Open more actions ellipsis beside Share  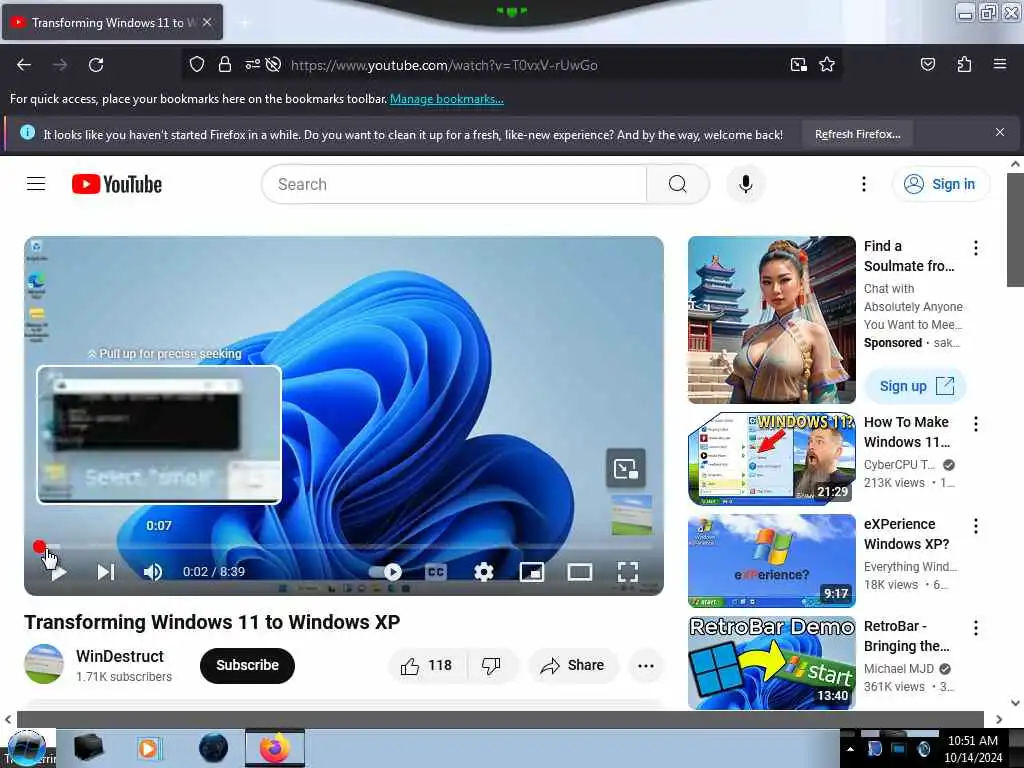[645, 665]
